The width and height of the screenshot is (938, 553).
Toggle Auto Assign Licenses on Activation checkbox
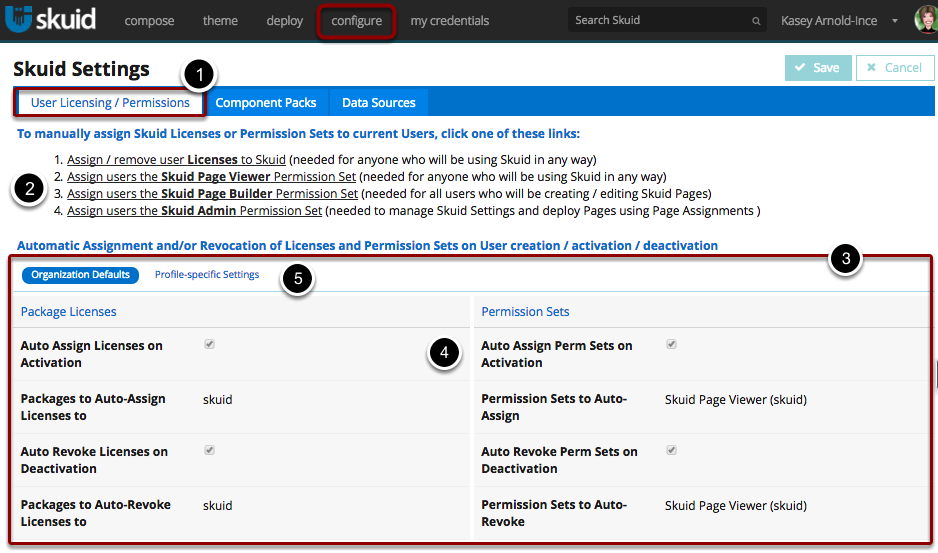click(209, 344)
